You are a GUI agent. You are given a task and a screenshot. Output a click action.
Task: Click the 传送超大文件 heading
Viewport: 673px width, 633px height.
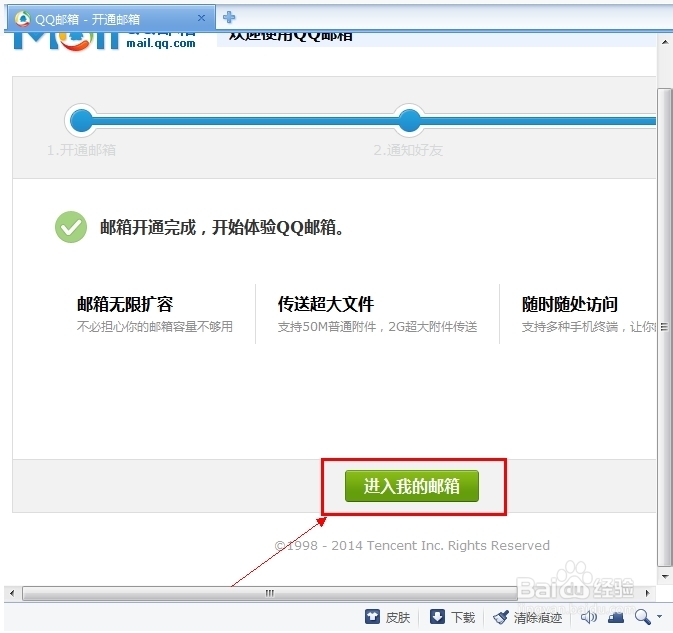(326, 304)
